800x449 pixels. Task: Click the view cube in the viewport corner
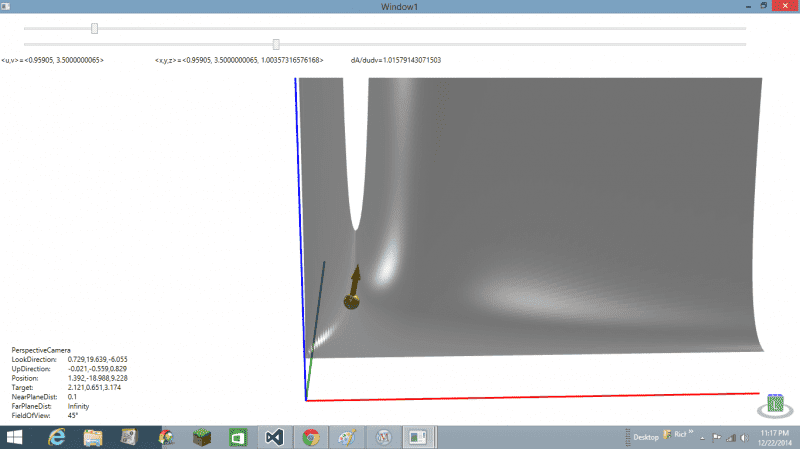tap(775, 404)
